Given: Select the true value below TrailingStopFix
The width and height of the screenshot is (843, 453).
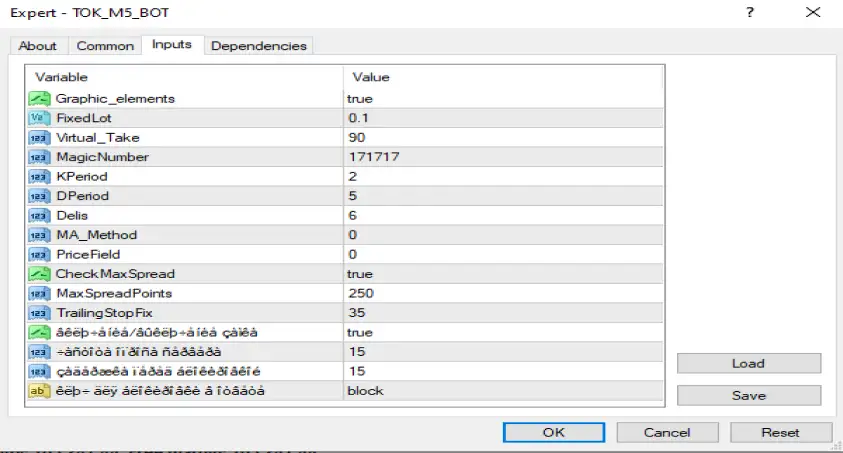Looking at the screenshot, I should [x=500, y=332].
